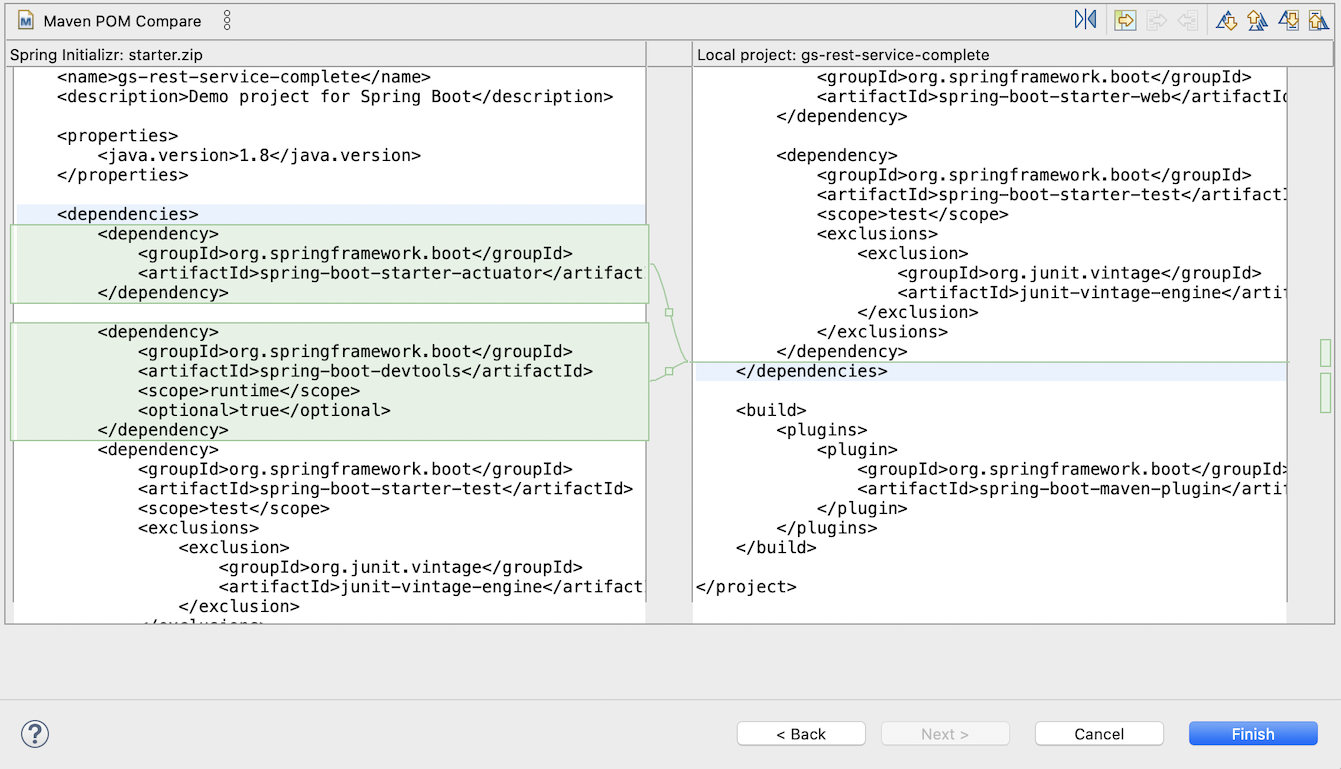Copy all non-conflicting changes left to right
1341x769 pixels.
pyautogui.click(x=1125, y=20)
